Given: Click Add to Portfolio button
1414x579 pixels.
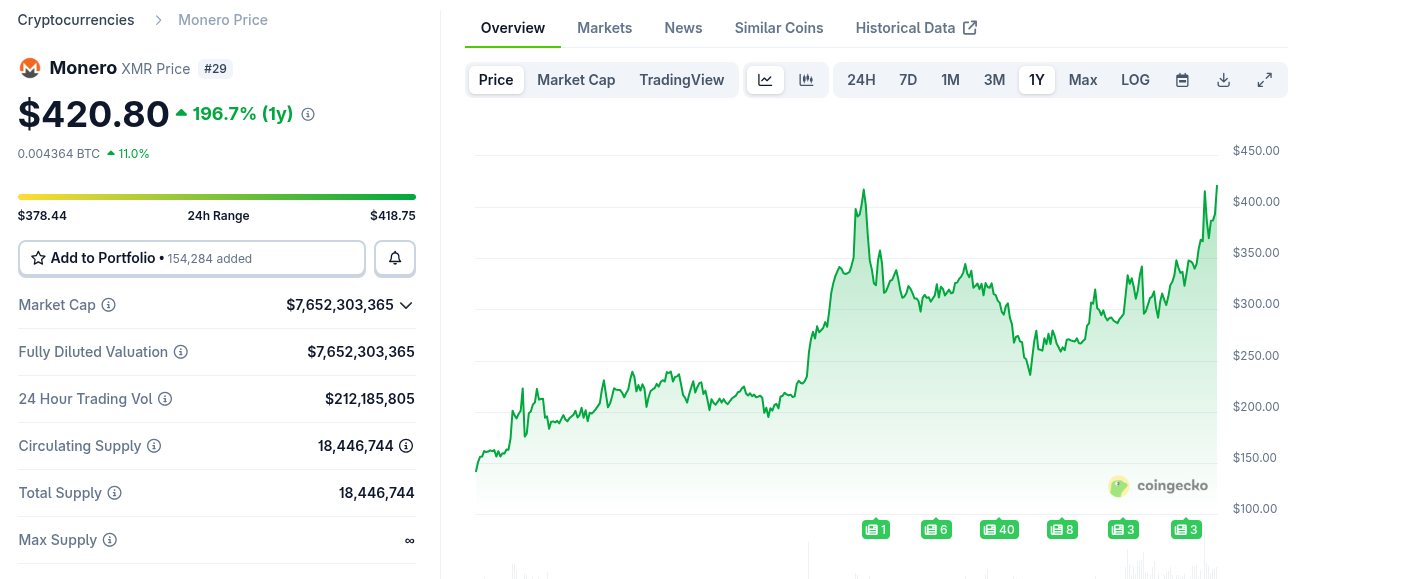Looking at the screenshot, I should (x=192, y=258).
